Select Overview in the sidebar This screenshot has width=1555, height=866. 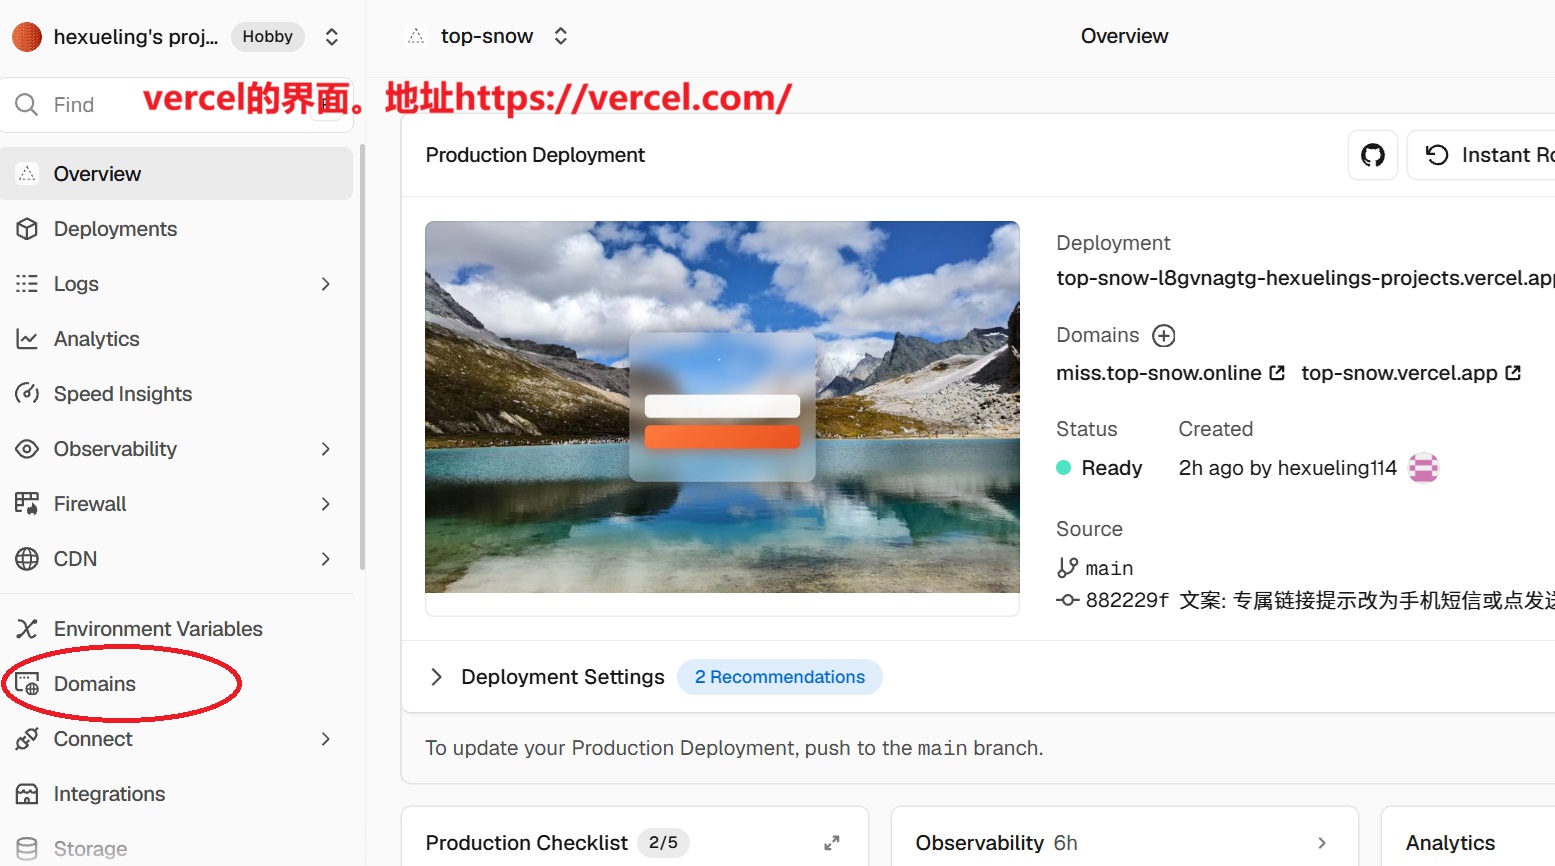click(177, 174)
